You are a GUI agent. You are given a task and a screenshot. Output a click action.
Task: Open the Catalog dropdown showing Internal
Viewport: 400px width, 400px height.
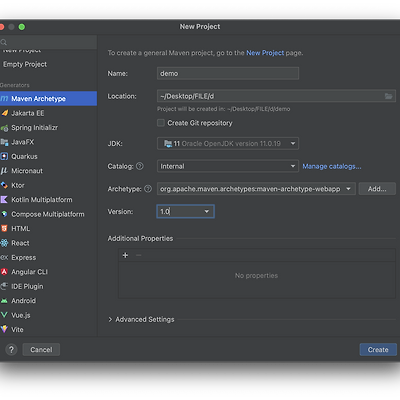(x=228, y=166)
